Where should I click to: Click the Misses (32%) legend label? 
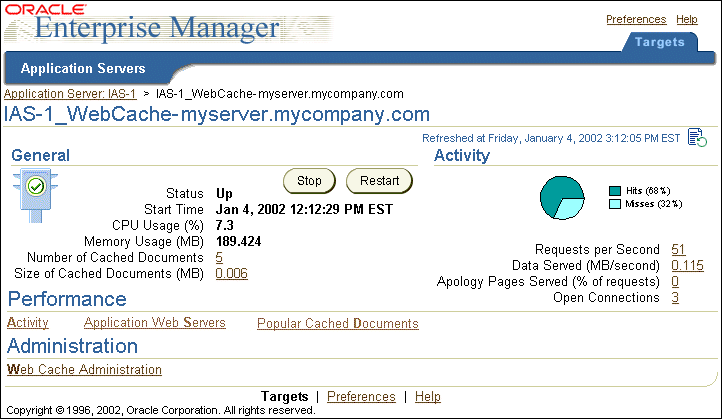(x=654, y=204)
